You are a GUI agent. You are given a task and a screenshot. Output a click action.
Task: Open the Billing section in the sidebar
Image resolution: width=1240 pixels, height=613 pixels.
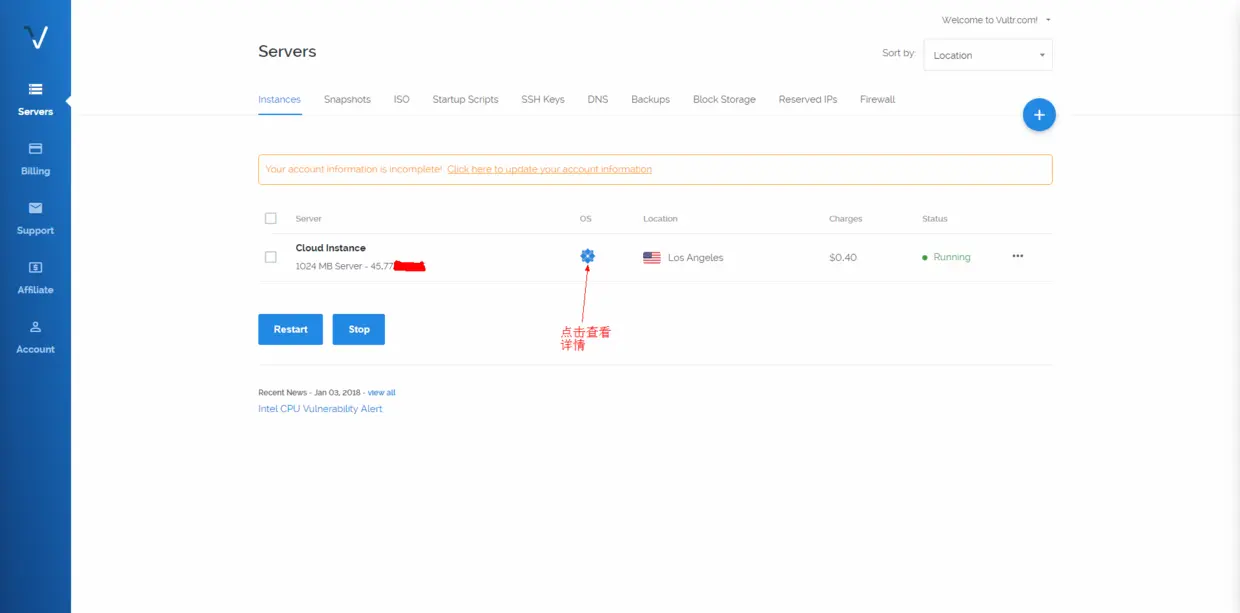click(35, 159)
